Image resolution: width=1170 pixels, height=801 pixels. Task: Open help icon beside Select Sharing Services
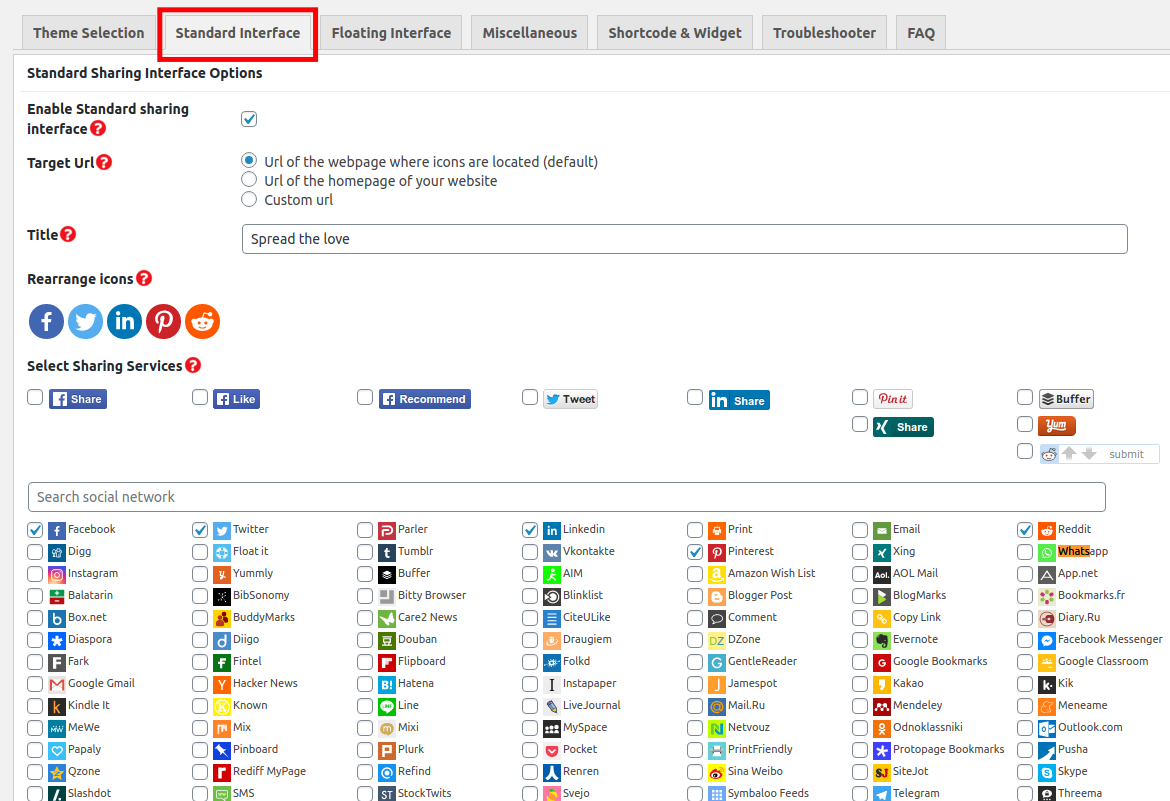(193, 365)
